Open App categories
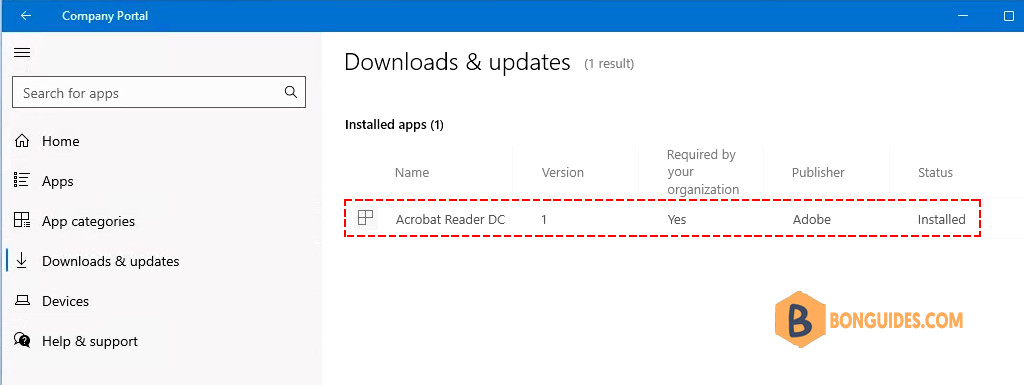1024x385 pixels. (x=88, y=221)
